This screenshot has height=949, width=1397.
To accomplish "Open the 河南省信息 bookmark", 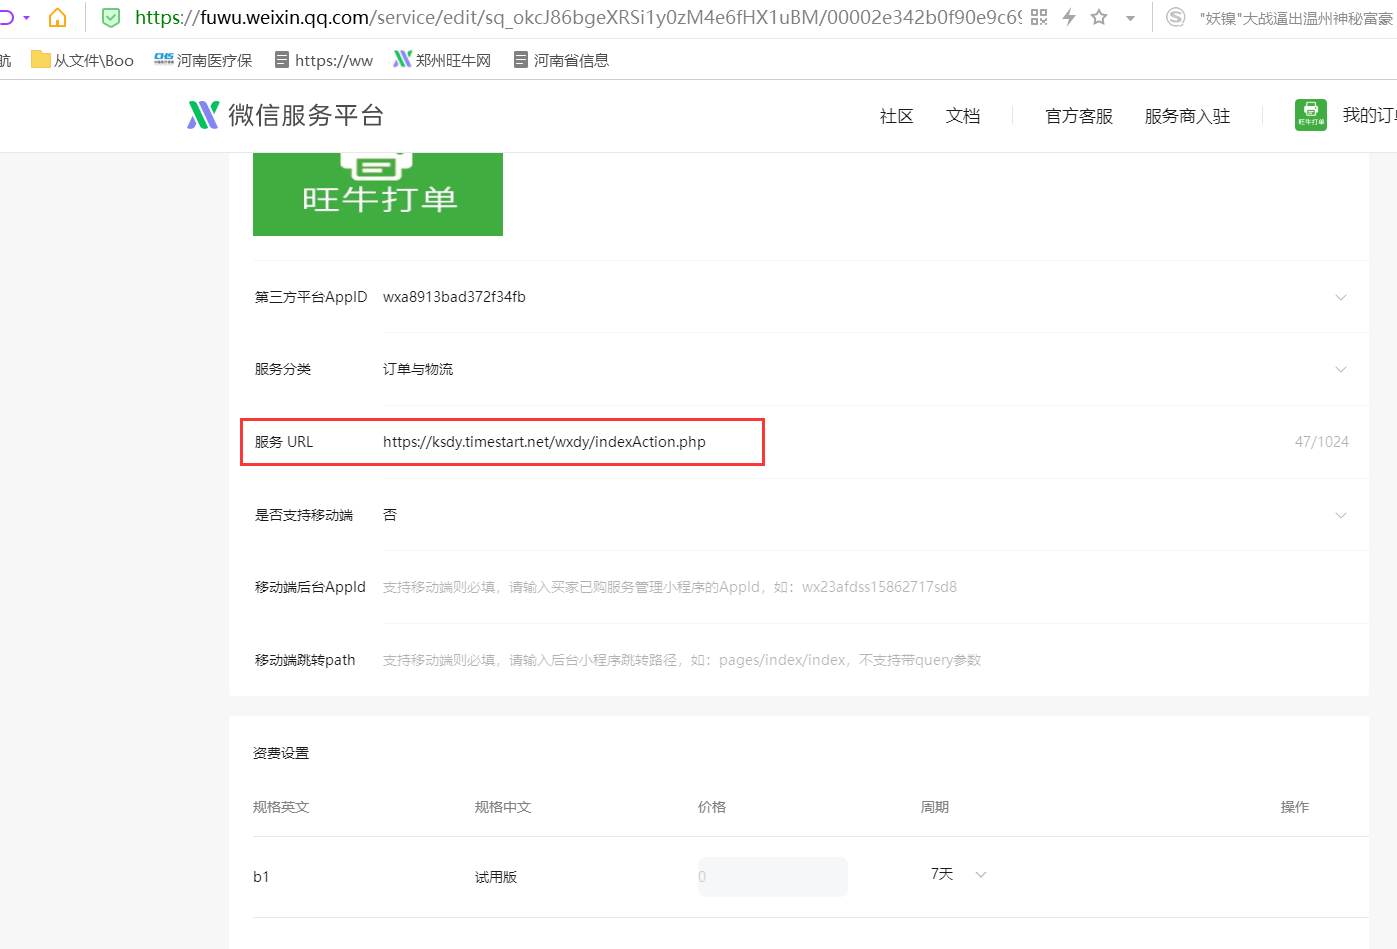I will [x=561, y=60].
